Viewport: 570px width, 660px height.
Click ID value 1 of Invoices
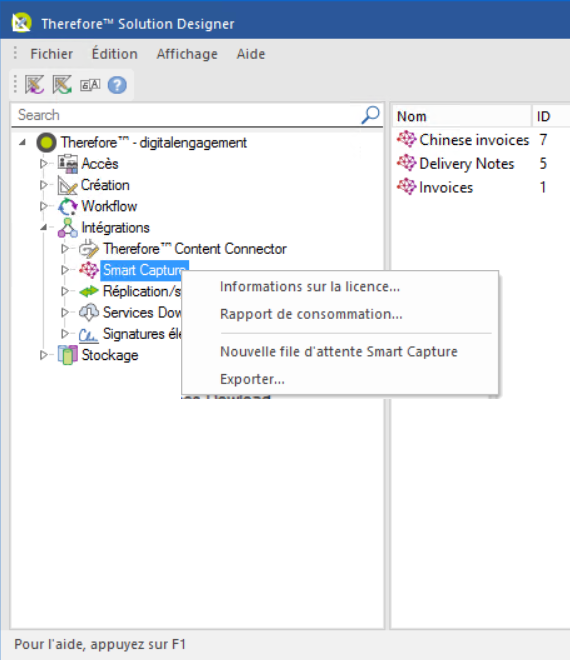[x=543, y=187]
